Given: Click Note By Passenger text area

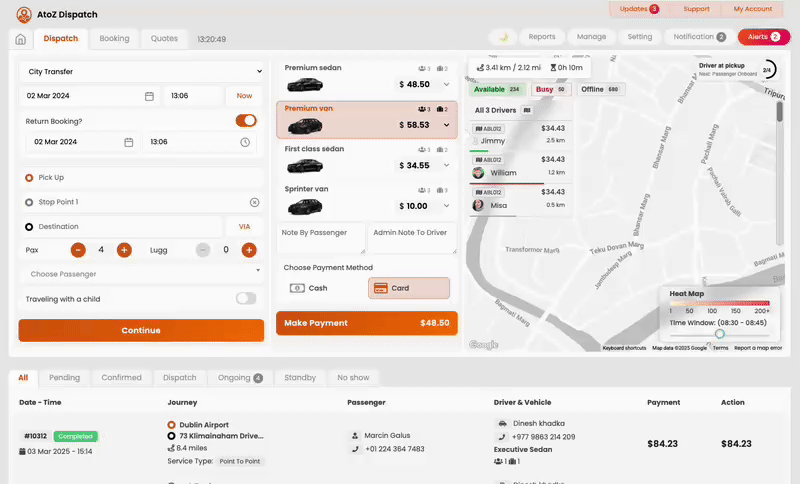Looking at the screenshot, I should (x=321, y=239).
